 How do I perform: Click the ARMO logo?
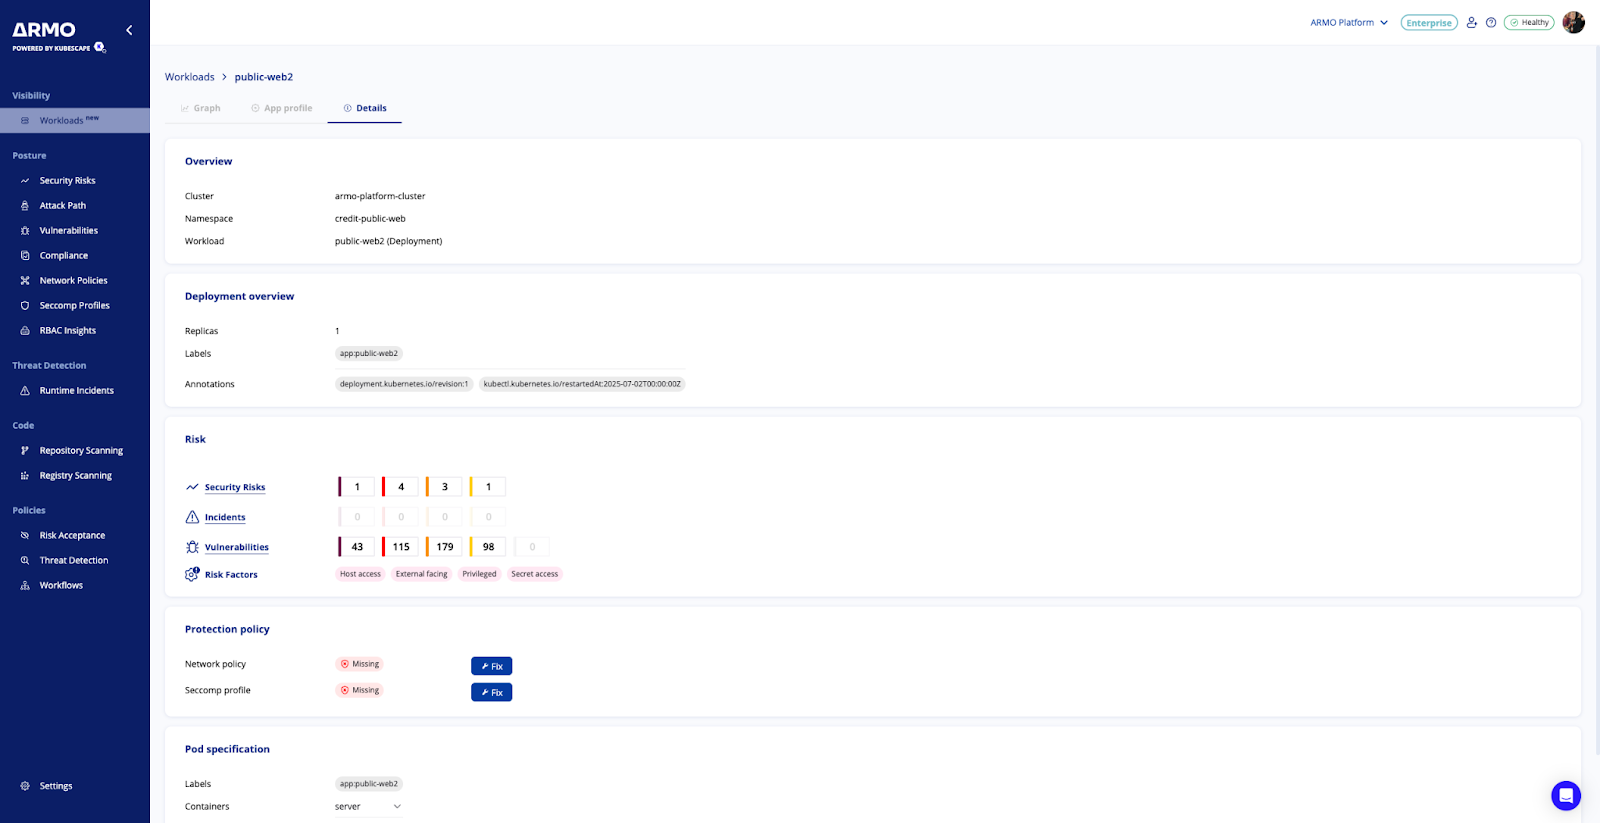tap(44, 30)
